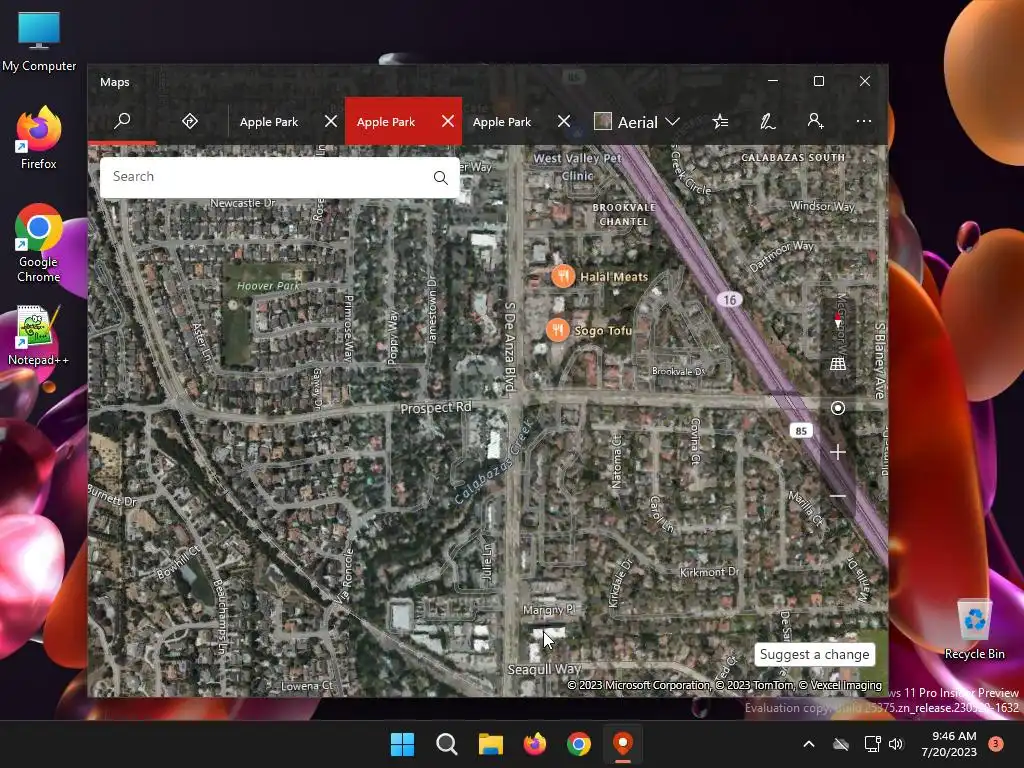
Task: Zoom in with the plus button
Action: coord(838,452)
